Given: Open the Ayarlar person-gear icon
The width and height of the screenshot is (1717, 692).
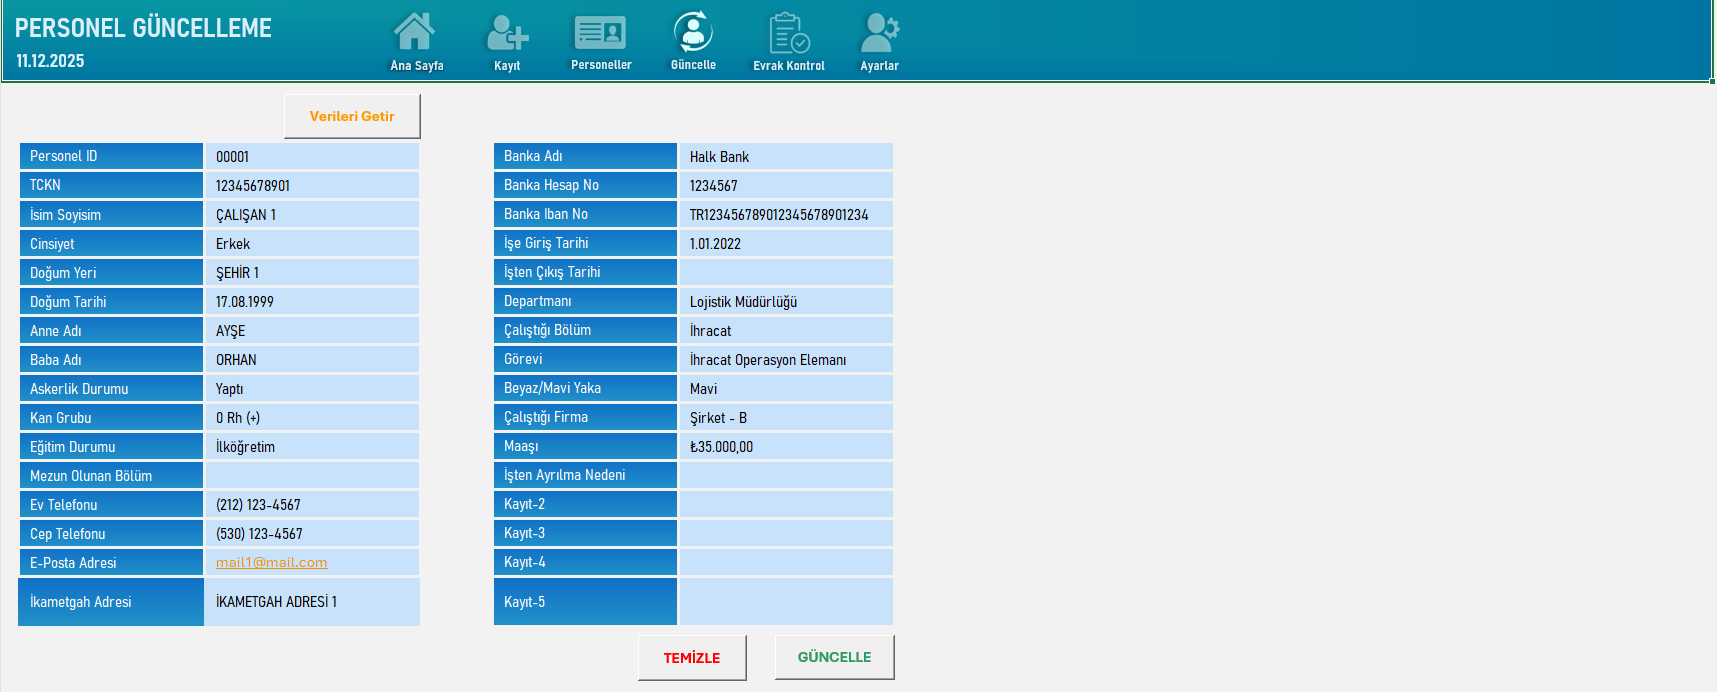Looking at the screenshot, I should tap(880, 33).
